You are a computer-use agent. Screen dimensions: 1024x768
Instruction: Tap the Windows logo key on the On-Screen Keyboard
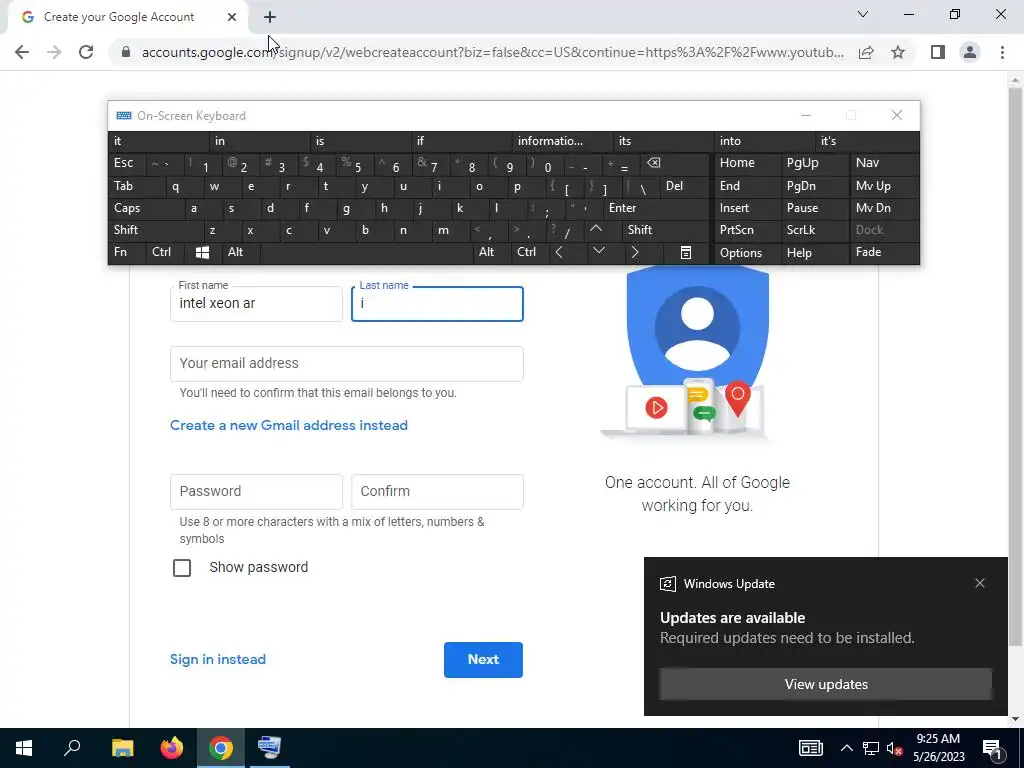(x=202, y=253)
